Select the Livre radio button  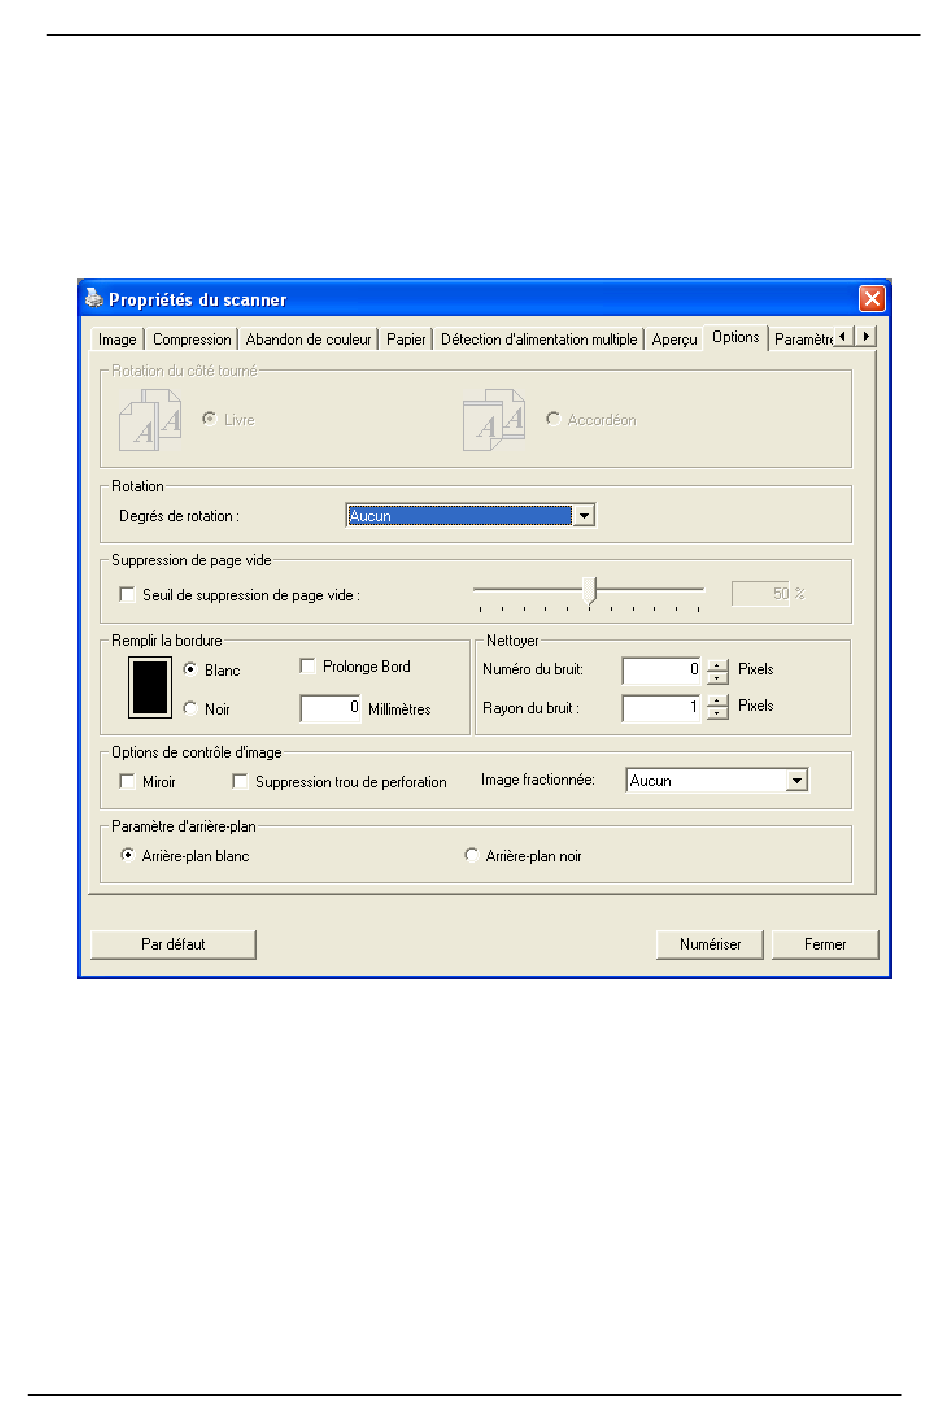(x=209, y=419)
